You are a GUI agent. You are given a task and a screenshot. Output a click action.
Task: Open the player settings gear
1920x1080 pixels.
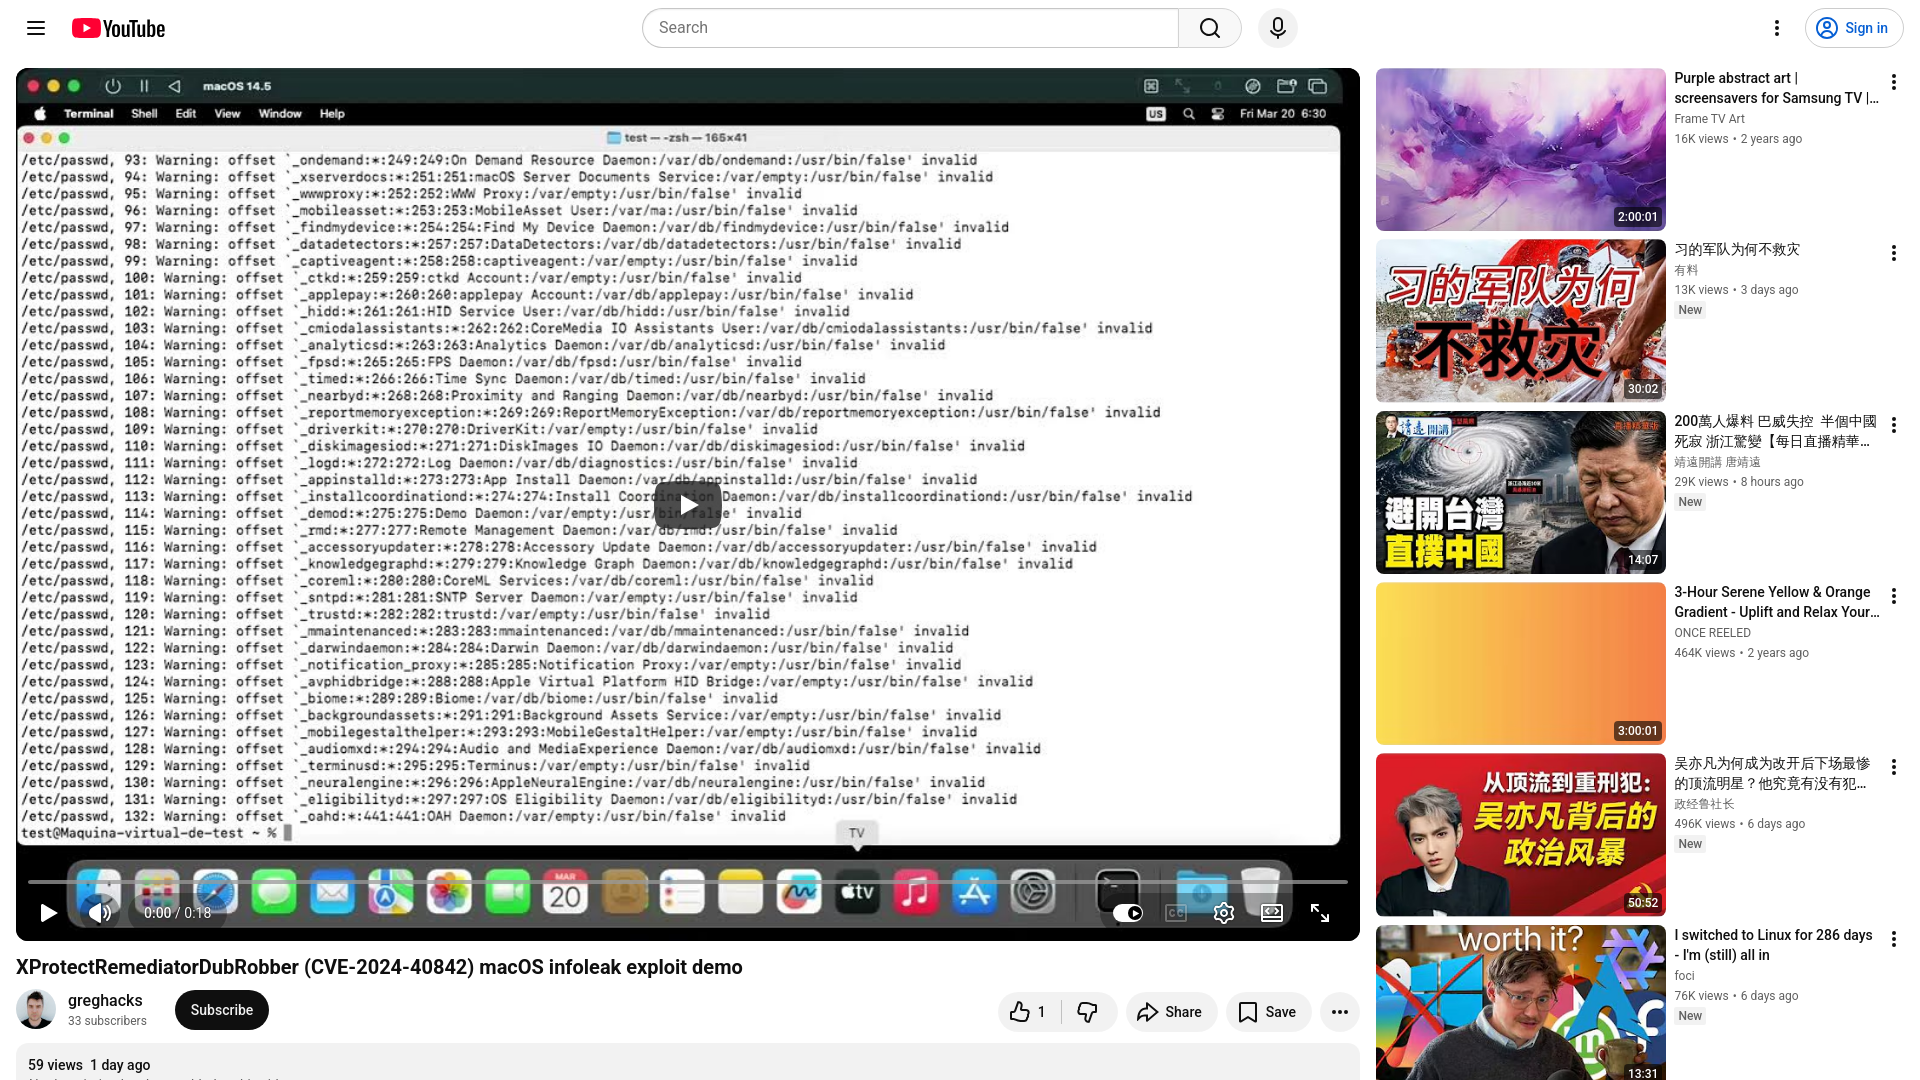[x=1224, y=913]
